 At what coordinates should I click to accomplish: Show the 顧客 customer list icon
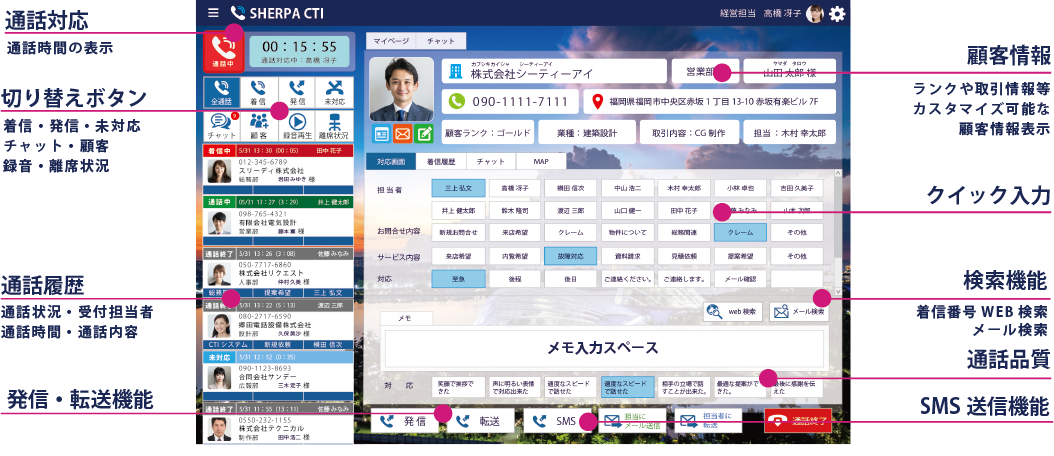tap(260, 124)
